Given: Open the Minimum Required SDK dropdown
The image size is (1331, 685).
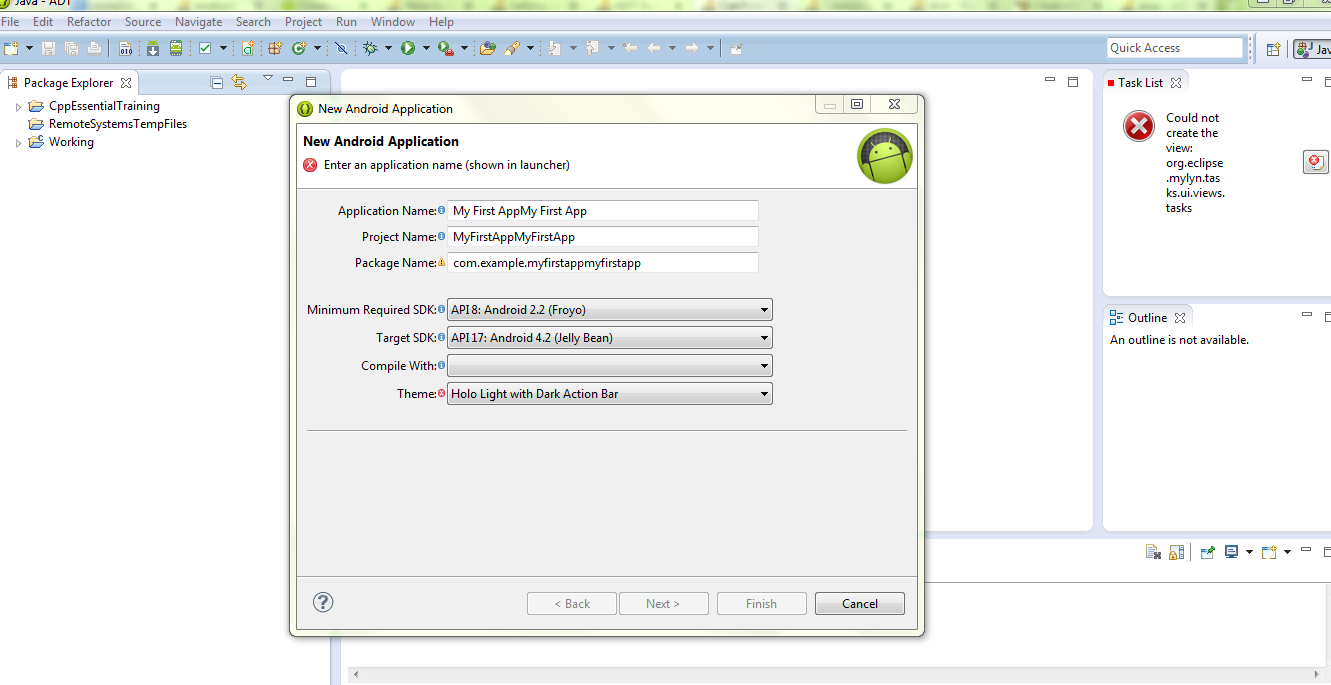Looking at the screenshot, I should click(610, 310).
